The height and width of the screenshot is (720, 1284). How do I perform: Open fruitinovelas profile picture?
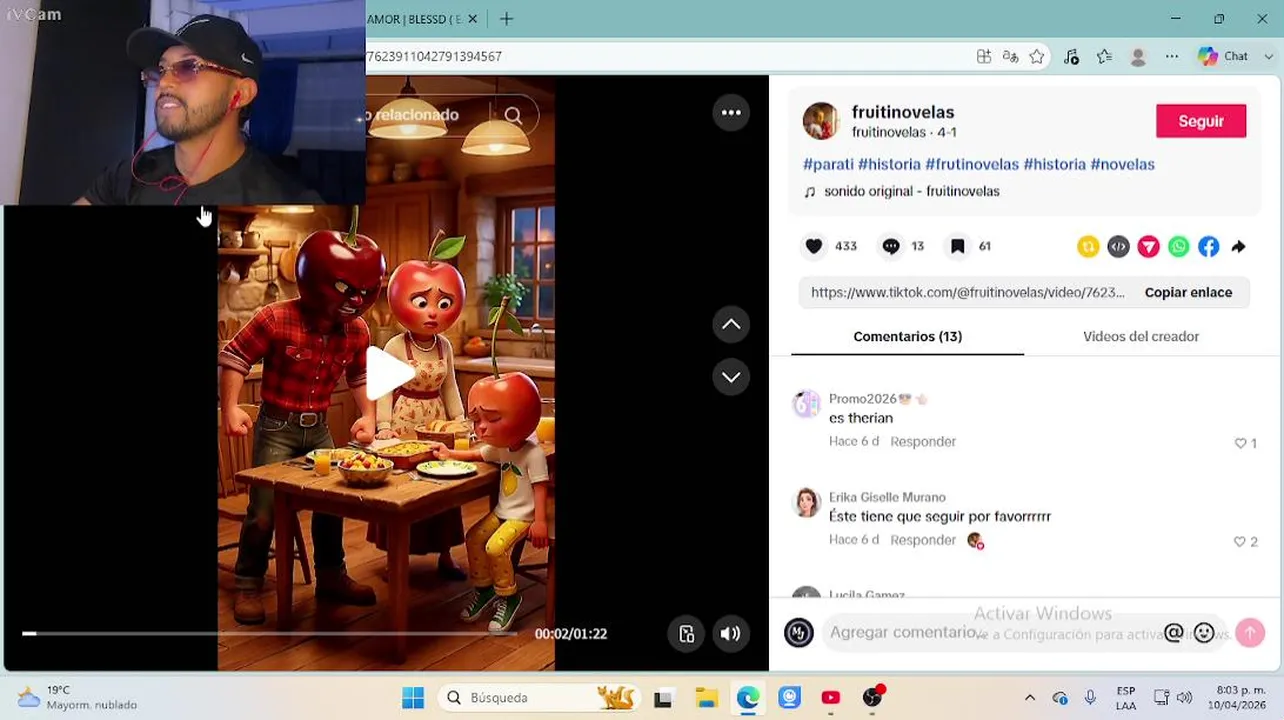[x=821, y=121]
